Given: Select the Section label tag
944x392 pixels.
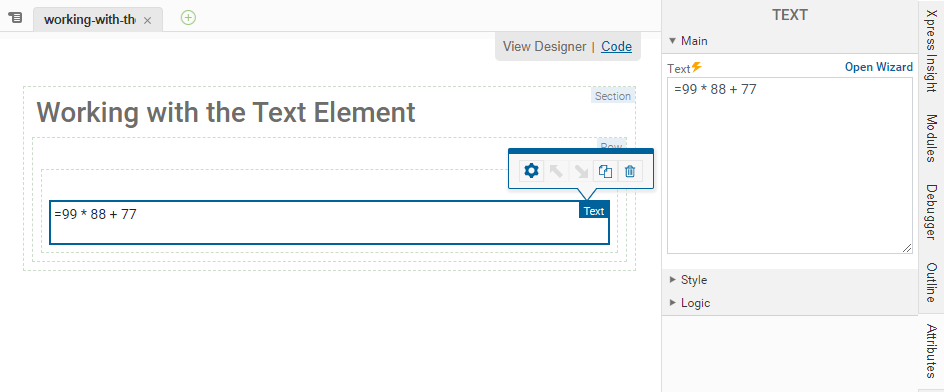Looking at the screenshot, I should click(613, 96).
